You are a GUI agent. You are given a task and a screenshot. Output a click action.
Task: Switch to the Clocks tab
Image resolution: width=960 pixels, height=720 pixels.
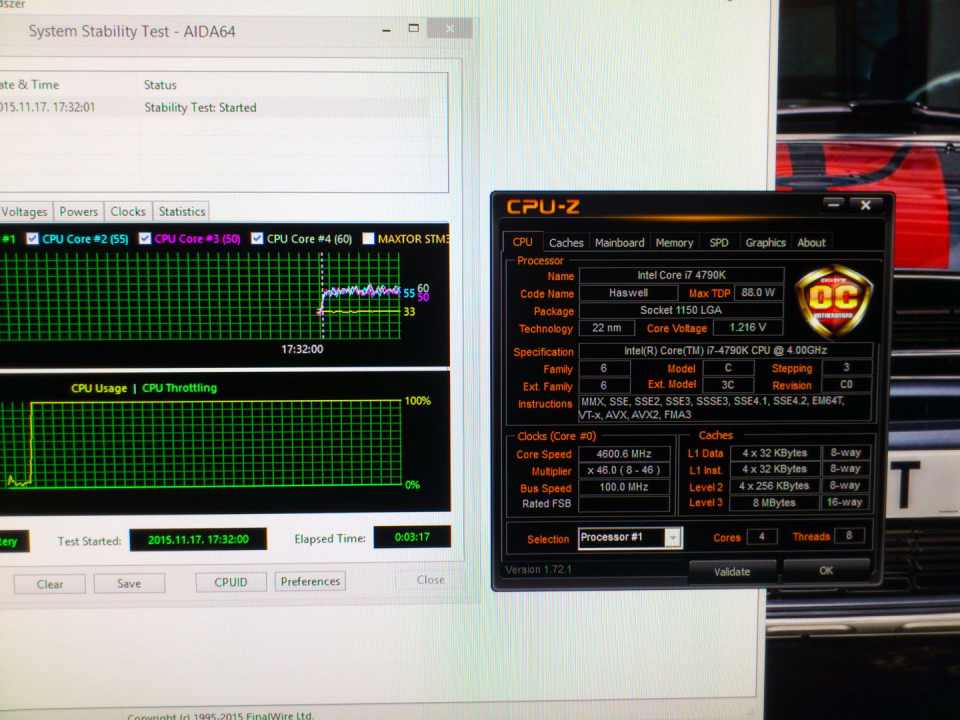coord(128,212)
